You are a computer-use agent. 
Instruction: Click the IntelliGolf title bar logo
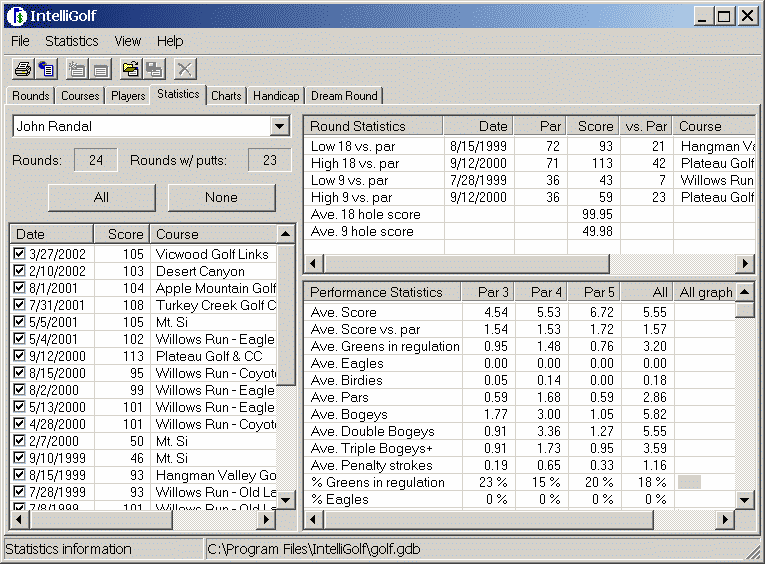click(17, 16)
